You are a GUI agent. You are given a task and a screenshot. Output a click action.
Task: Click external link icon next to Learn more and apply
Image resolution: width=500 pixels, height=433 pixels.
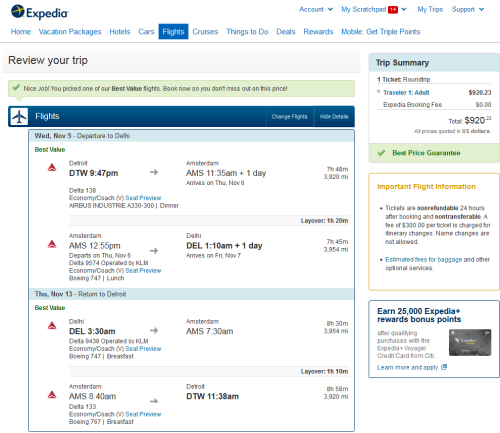coord(444,367)
